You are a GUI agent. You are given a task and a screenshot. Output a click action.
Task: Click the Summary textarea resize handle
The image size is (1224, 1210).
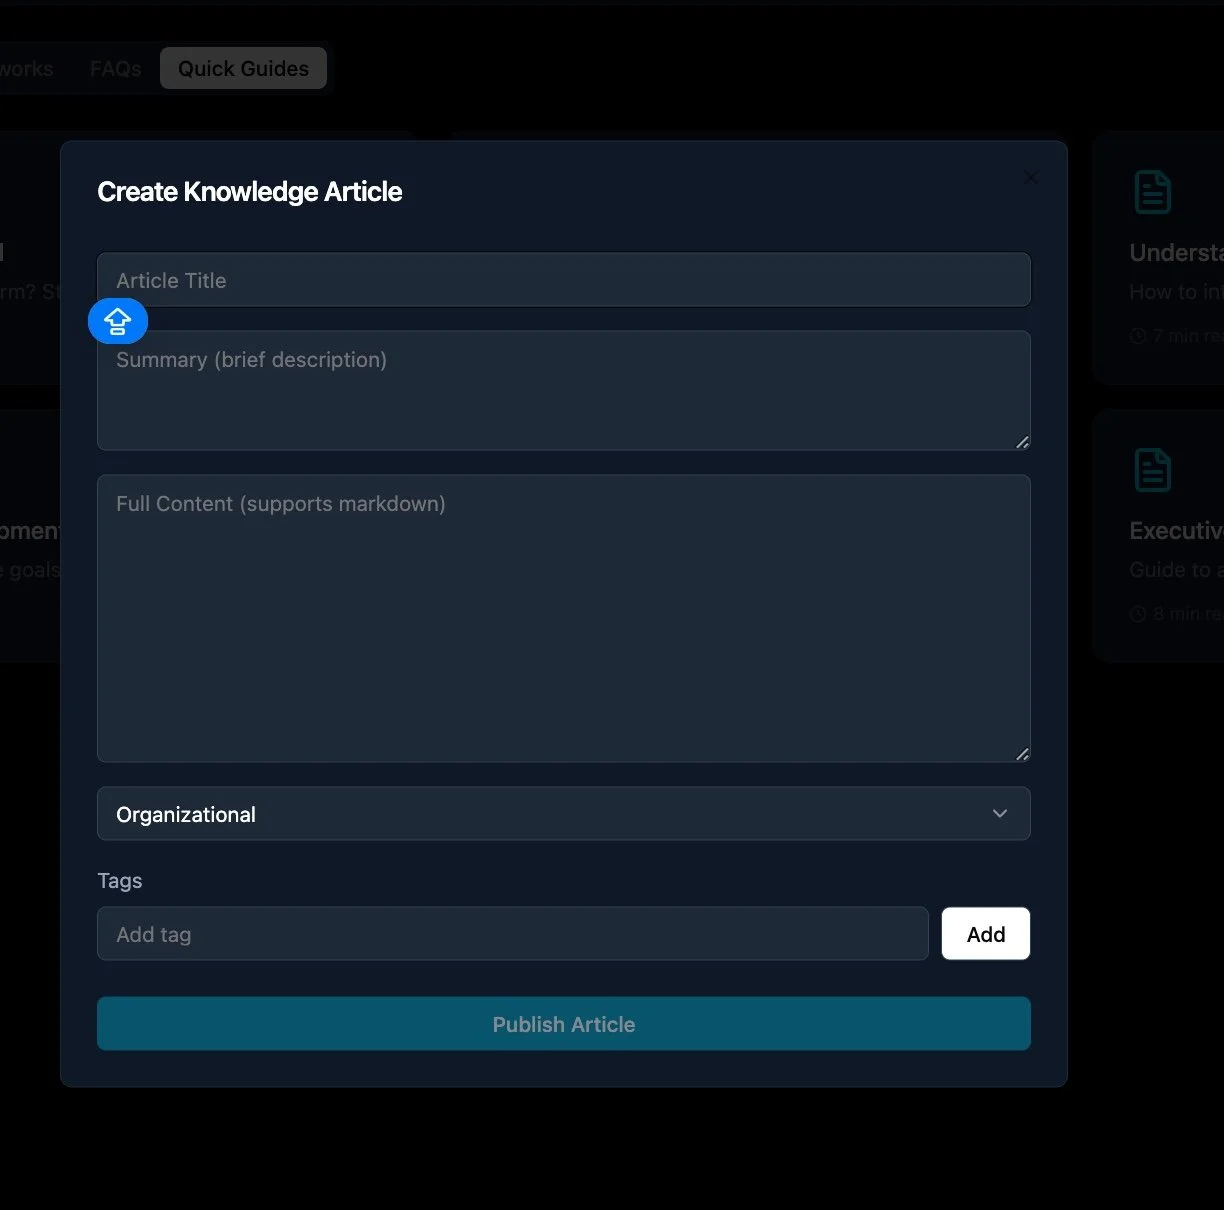click(x=1022, y=442)
